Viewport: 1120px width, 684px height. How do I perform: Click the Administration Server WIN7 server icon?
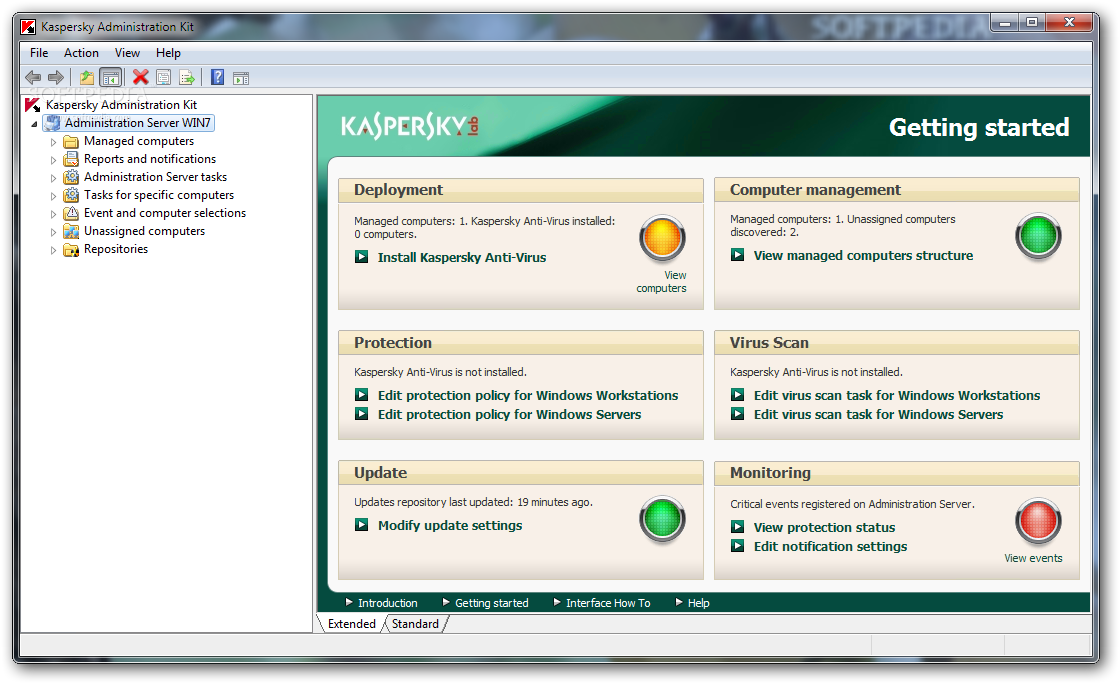(x=52, y=123)
